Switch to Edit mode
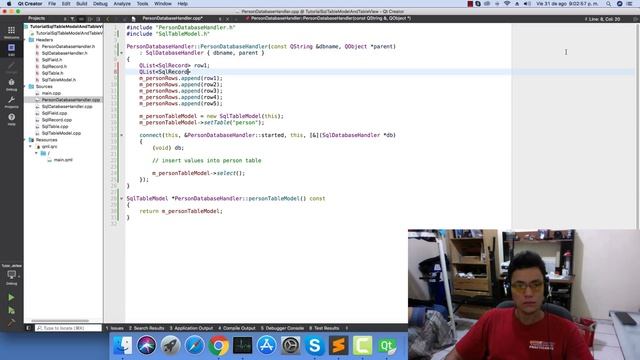The image size is (640, 360). tap(11, 49)
